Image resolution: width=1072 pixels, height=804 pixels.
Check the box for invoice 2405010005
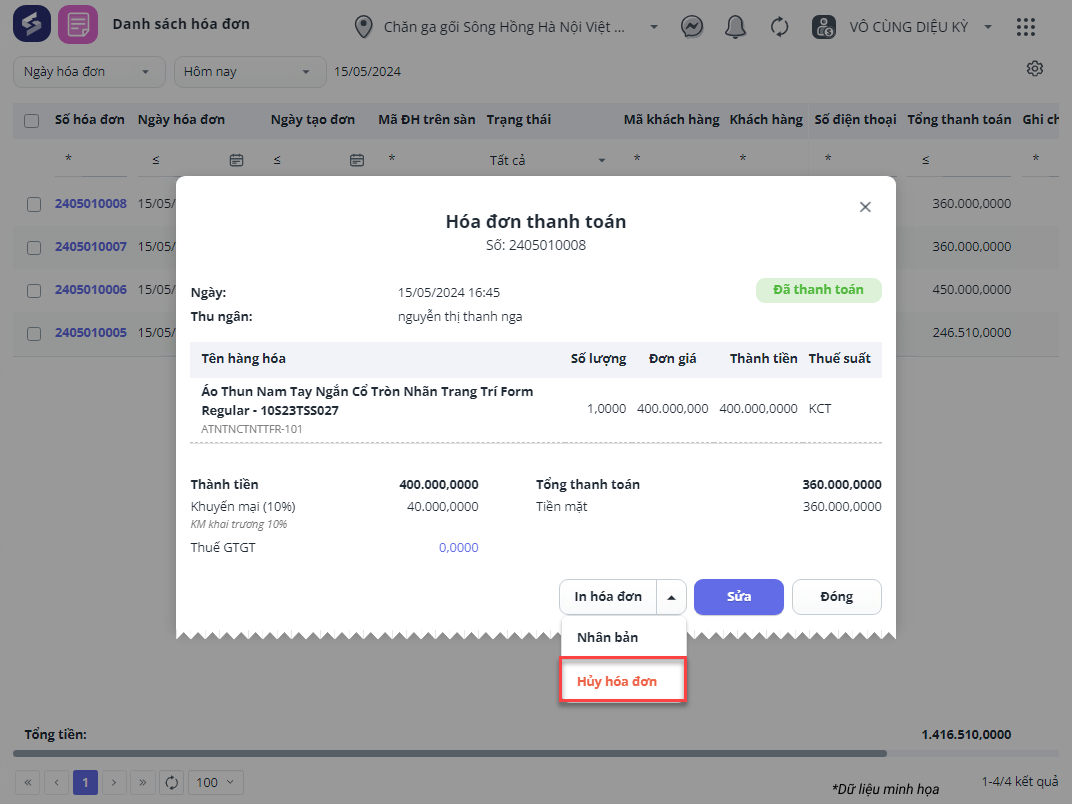(x=34, y=334)
